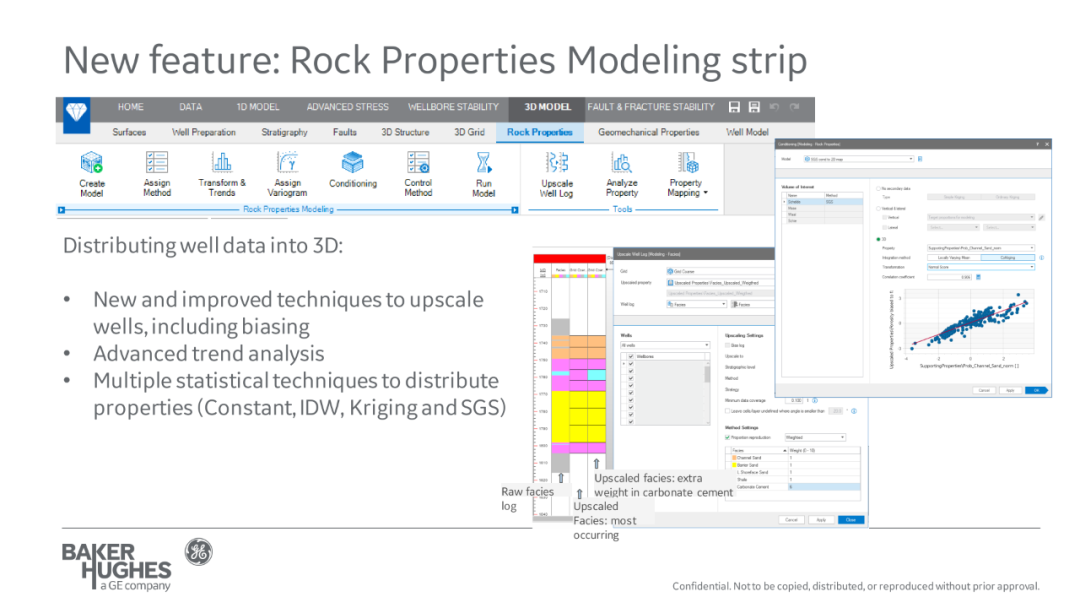Viewport: 1080px width, 608px height.
Task: Open the Geomechanical Properties sub-tab
Action: (648, 132)
